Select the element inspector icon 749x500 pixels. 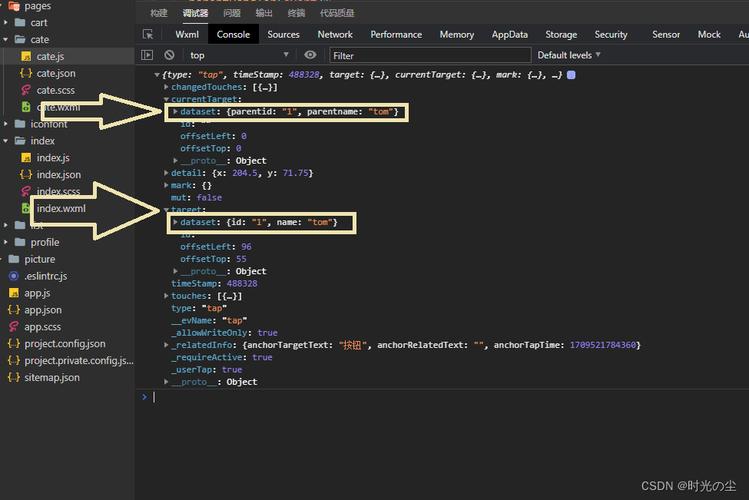point(148,34)
